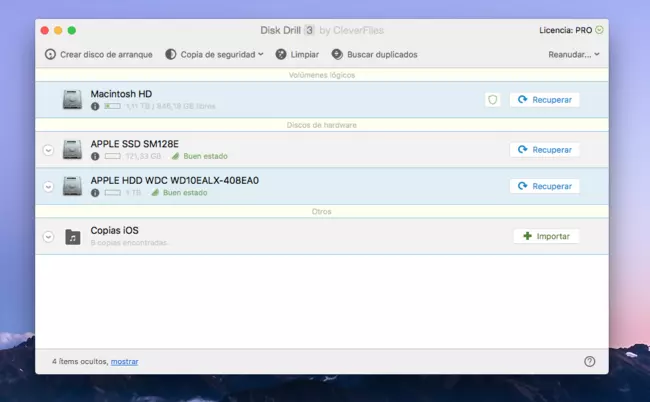Expand the APPLE HDD WDC row

pos(49,186)
